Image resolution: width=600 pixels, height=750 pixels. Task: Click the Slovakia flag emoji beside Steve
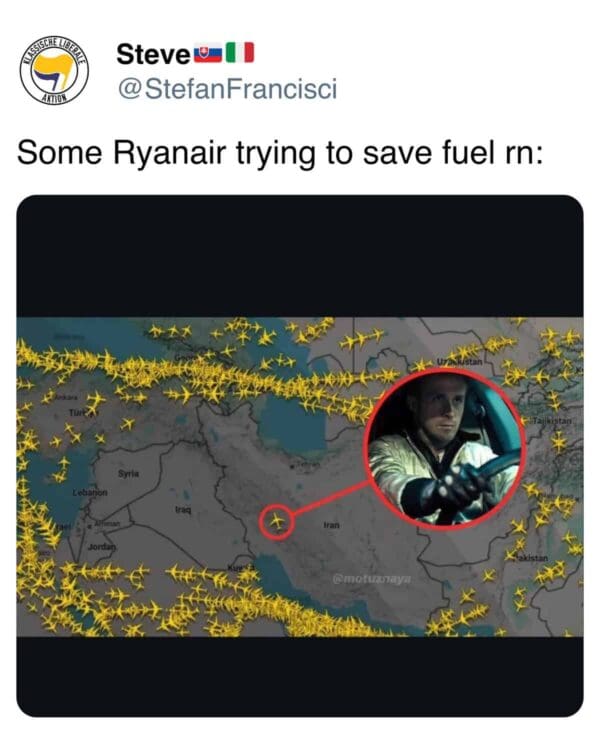click(x=208, y=52)
